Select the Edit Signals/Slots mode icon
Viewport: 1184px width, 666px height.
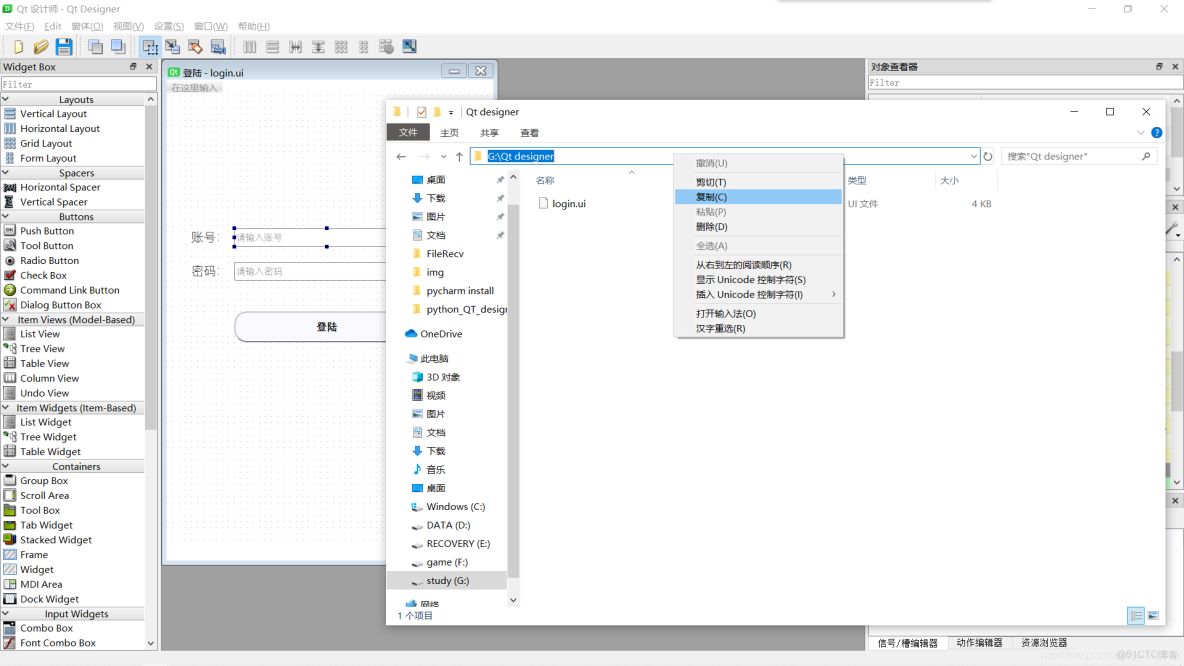(x=172, y=46)
